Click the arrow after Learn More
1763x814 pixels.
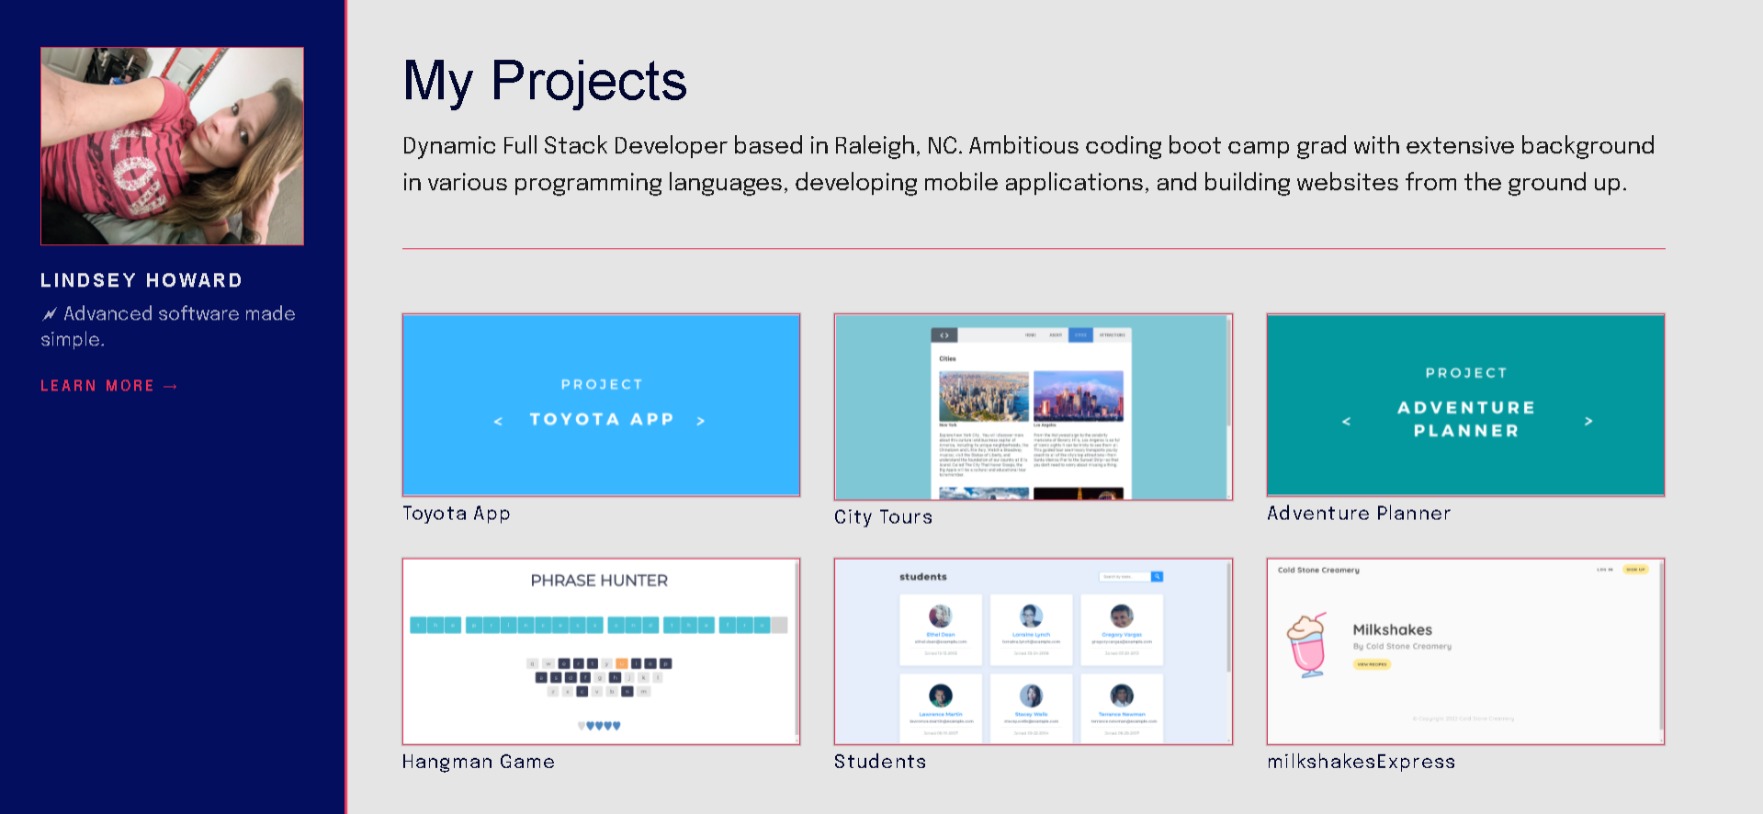[170, 386]
